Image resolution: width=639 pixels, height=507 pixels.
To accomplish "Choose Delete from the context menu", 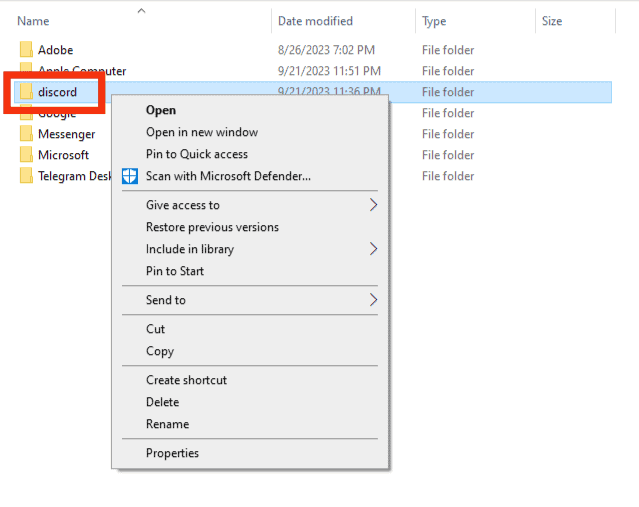I will pos(163,402).
